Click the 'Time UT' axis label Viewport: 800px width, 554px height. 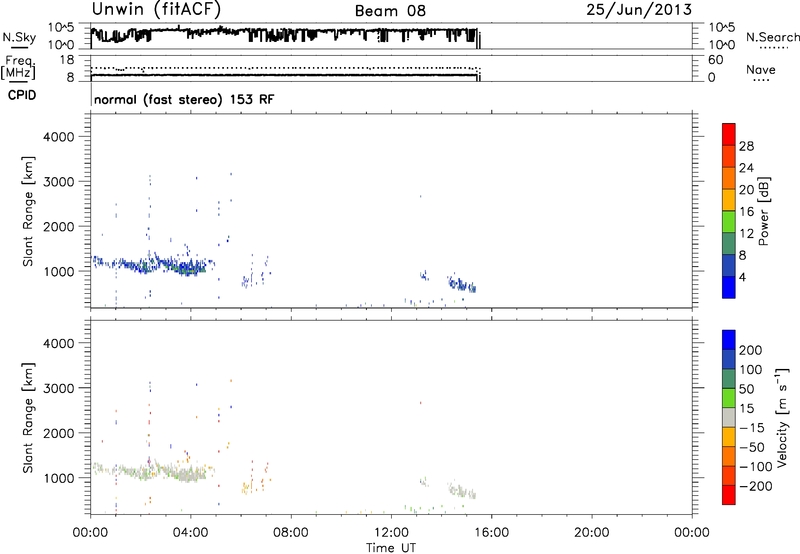click(391, 548)
